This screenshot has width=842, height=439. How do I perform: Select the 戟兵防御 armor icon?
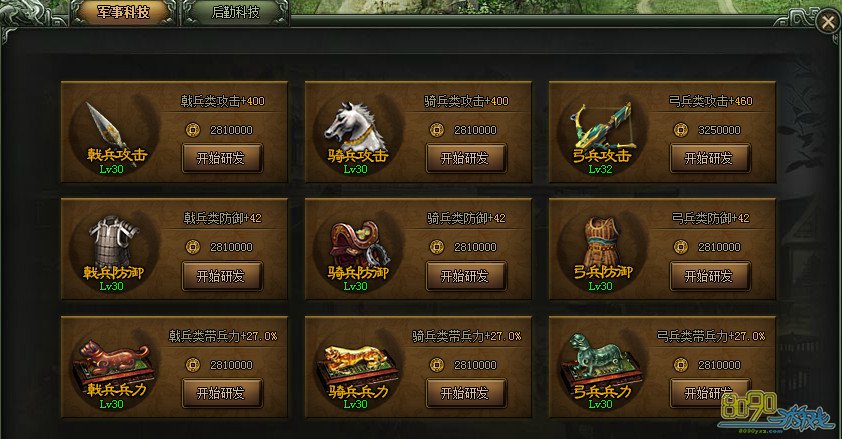point(113,252)
